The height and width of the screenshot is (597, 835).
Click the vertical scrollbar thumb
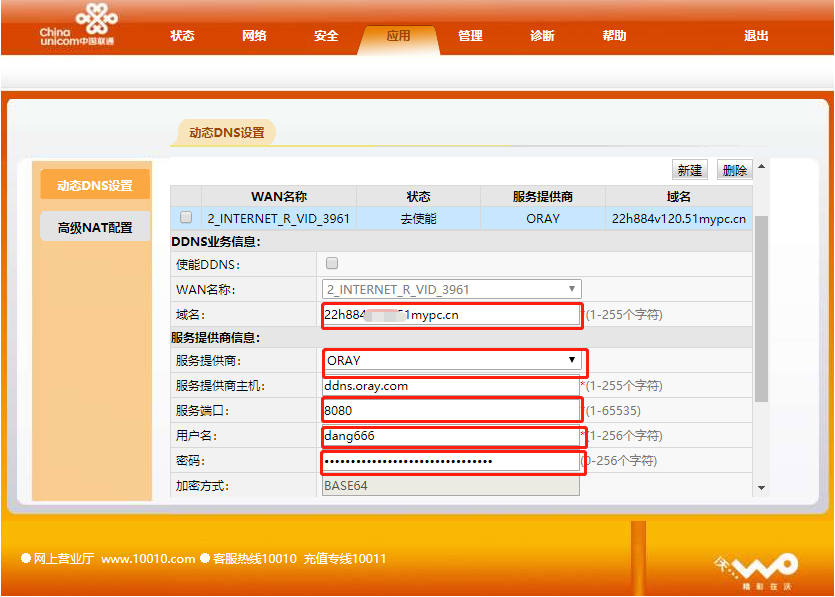point(762,309)
